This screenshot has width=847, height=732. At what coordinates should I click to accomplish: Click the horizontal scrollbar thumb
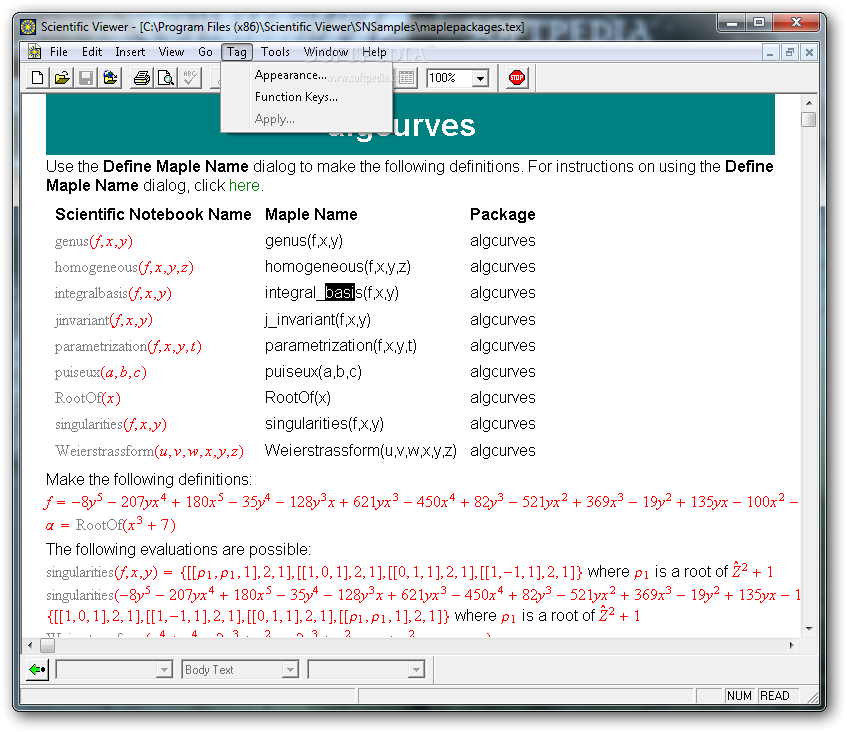coord(47,645)
